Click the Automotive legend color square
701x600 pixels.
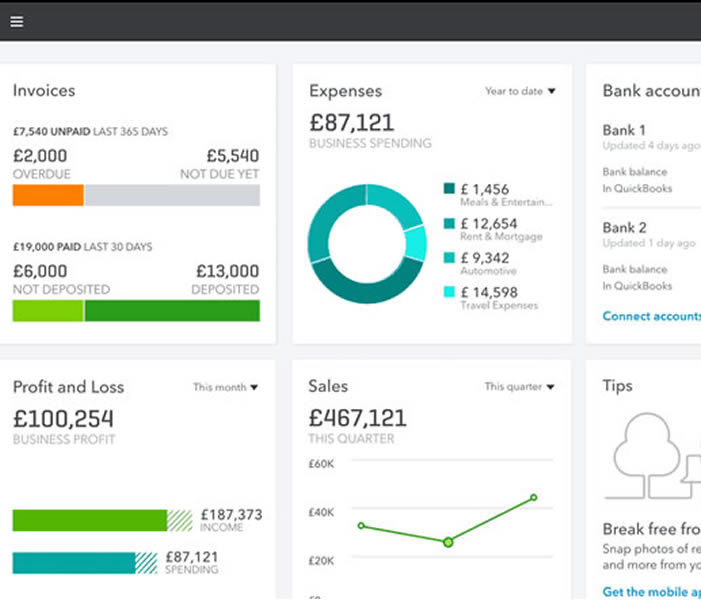(x=449, y=258)
